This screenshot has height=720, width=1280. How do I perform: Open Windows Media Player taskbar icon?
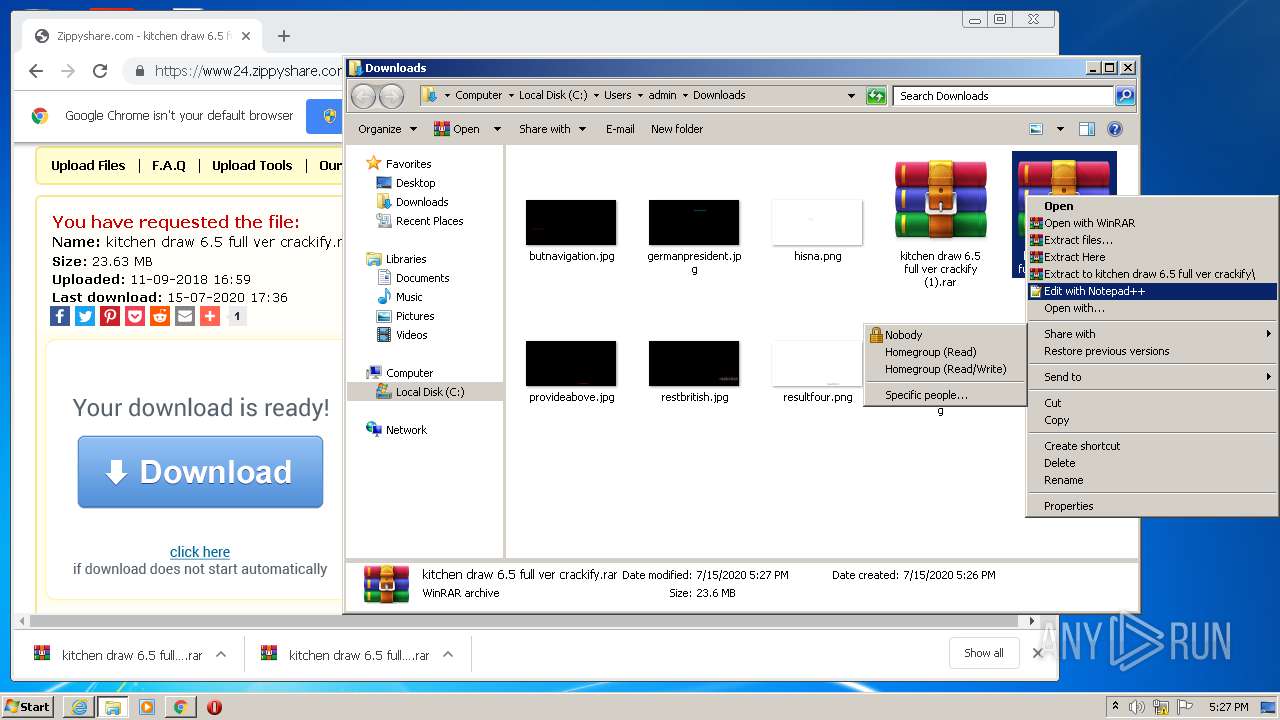pyautogui.click(x=147, y=707)
